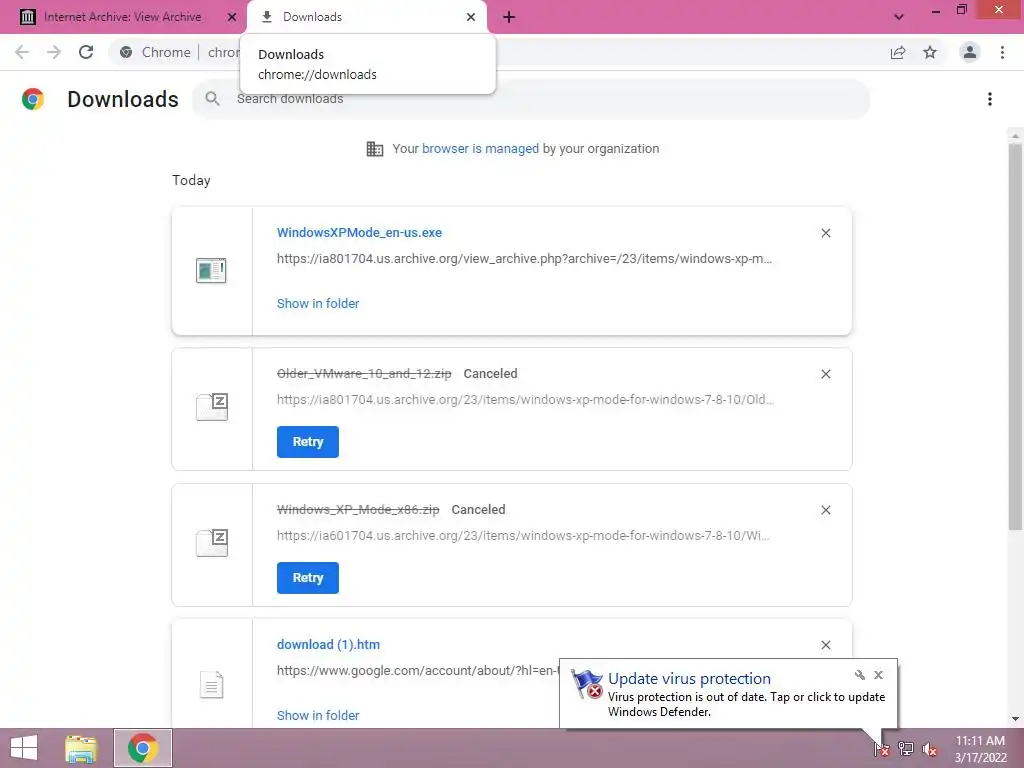Open File Explorer from the taskbar
This screenshot has height=768, width=1024.
pyautogui.click(x=81, y=748)
